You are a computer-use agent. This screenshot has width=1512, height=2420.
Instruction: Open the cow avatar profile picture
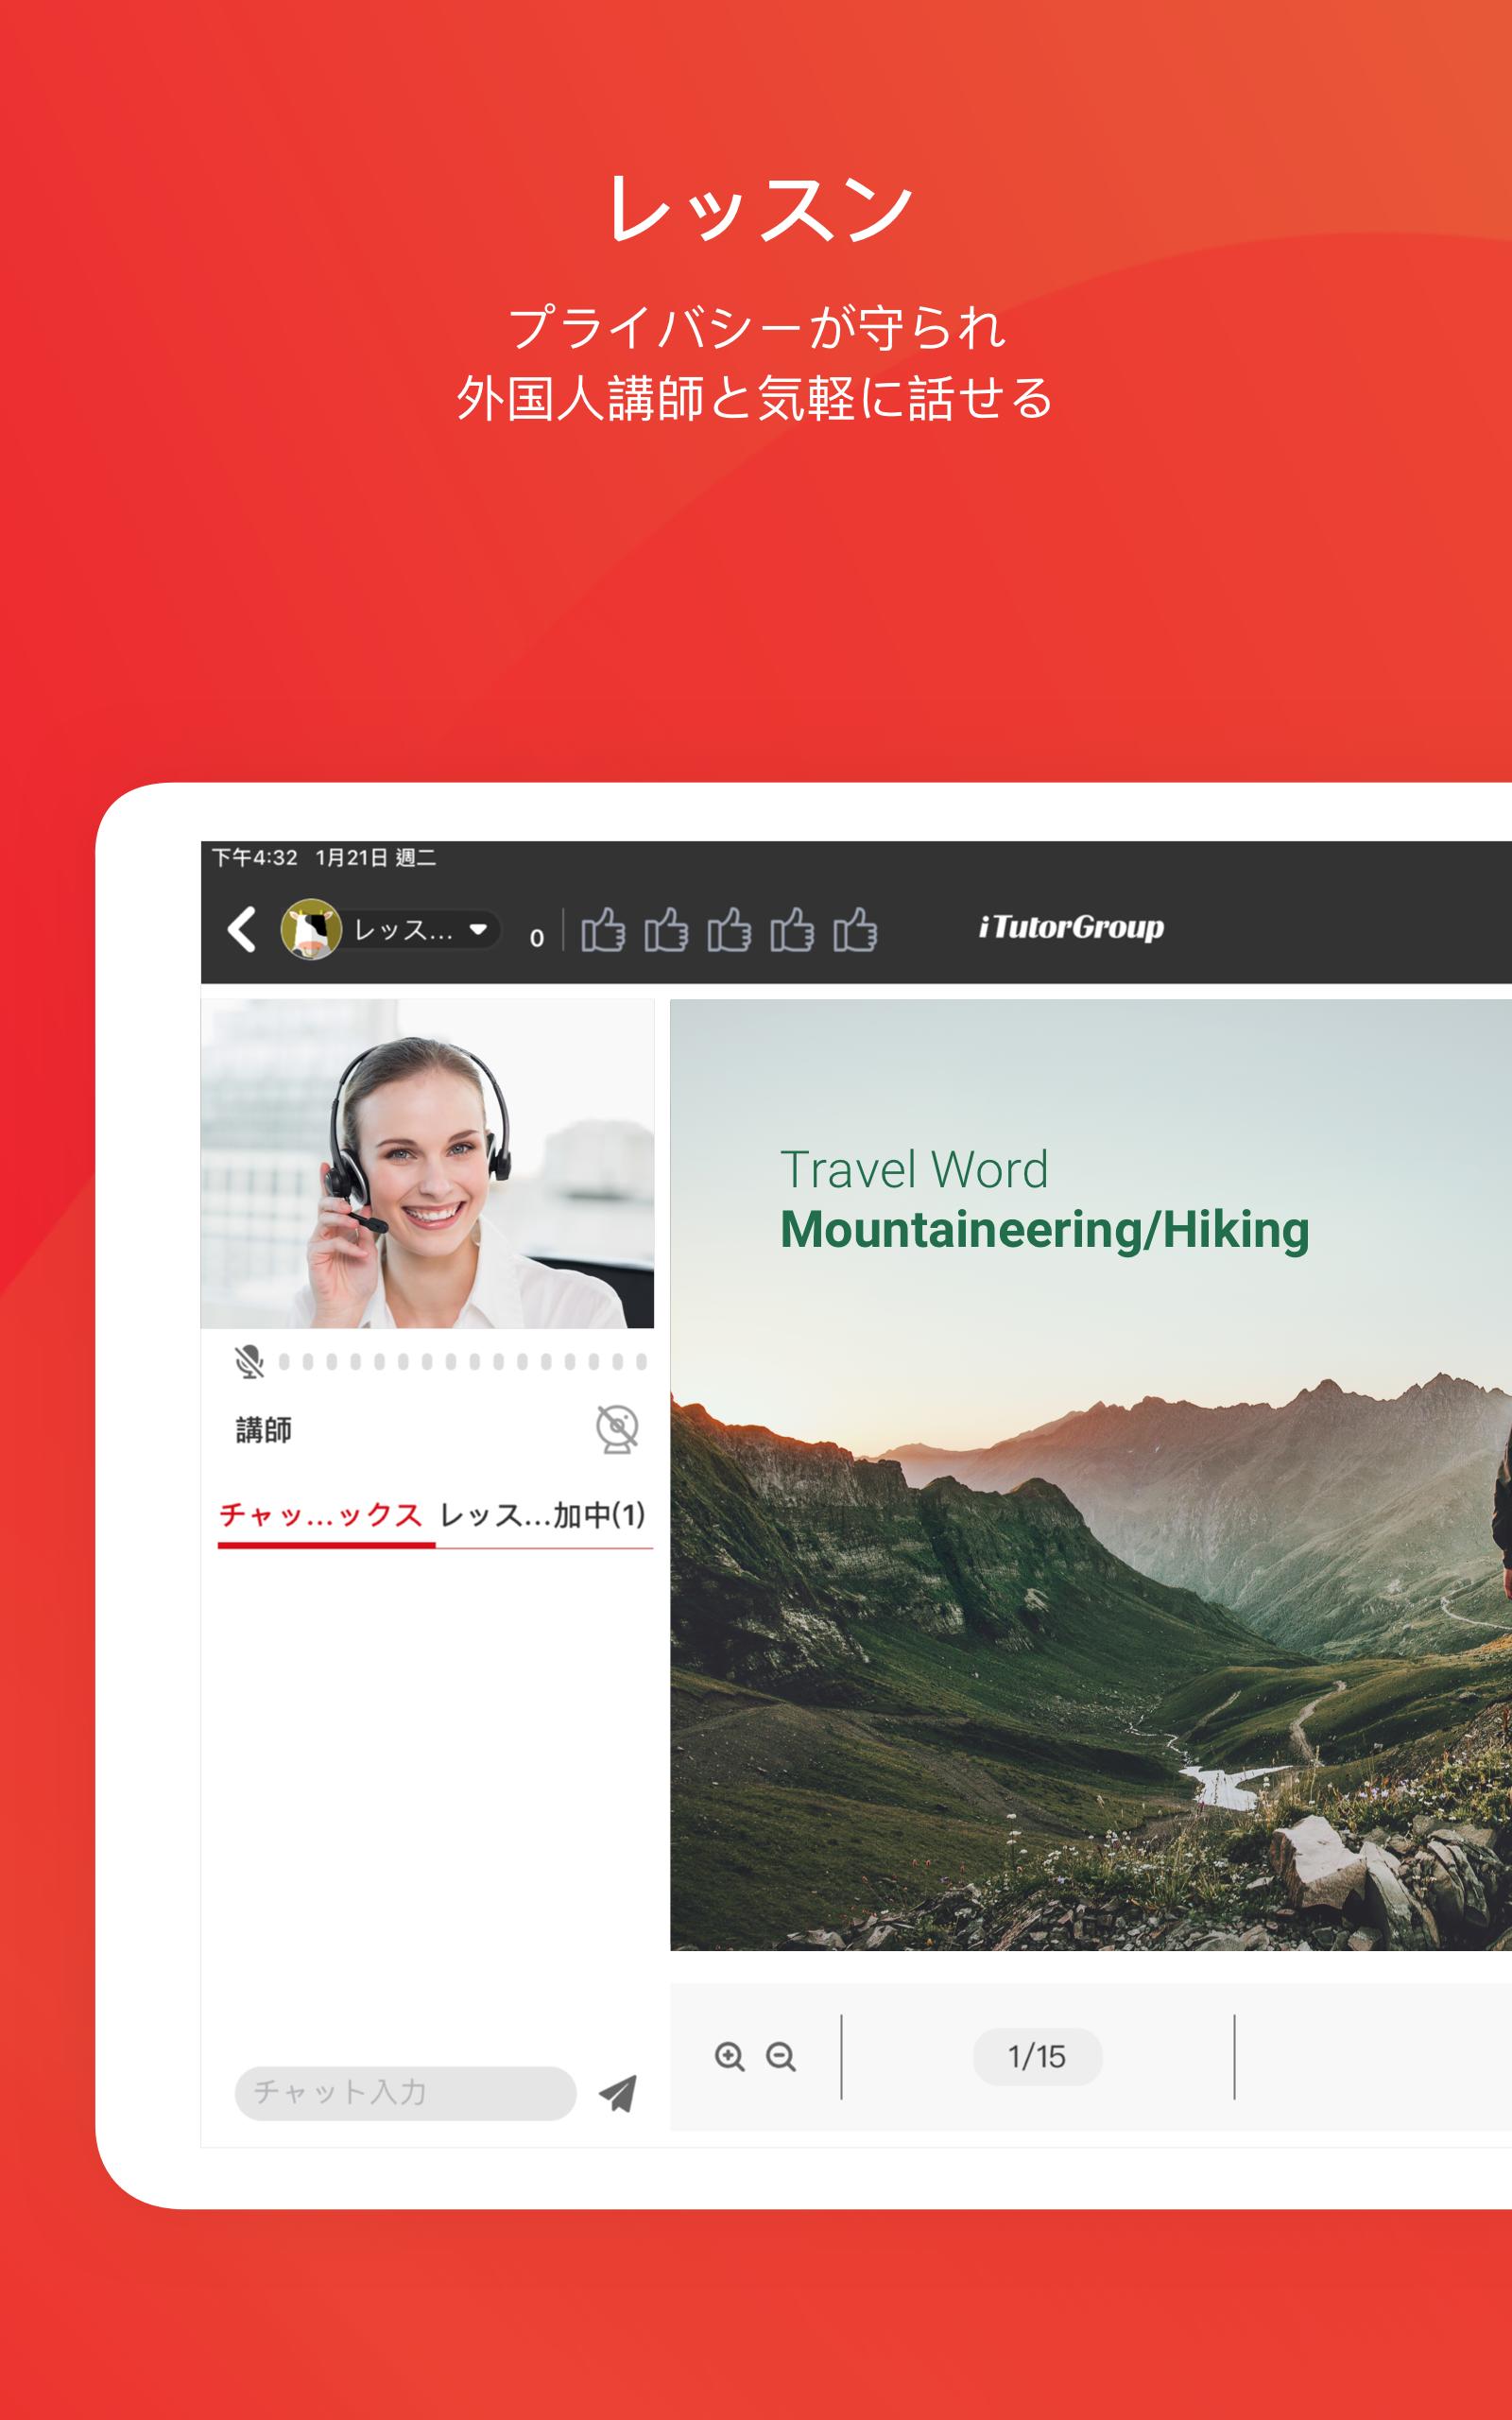pyautogui.click(x=311, y=929)
